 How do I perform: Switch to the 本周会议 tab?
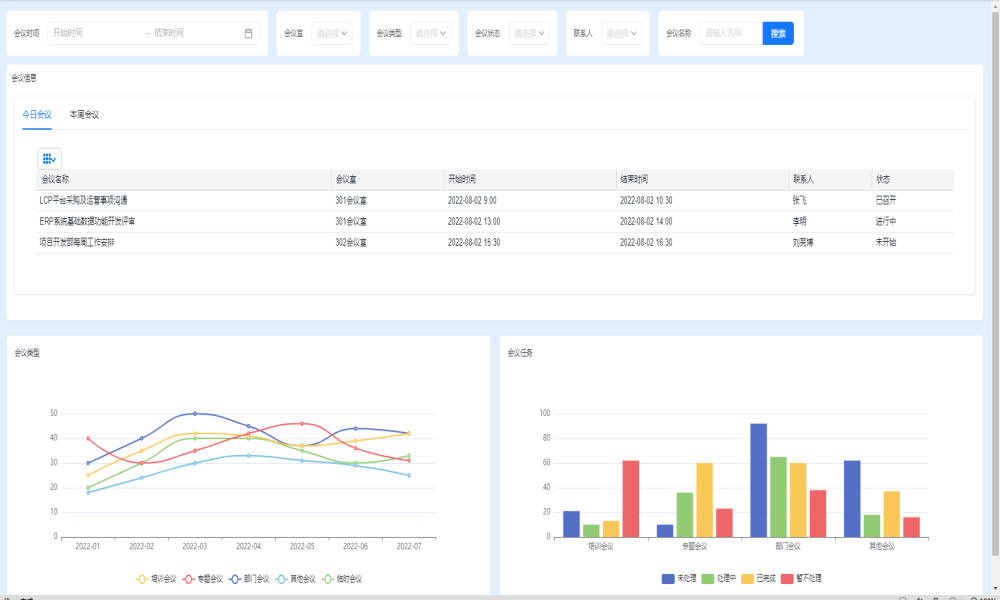pyautogui.click(x=84, y=115)
